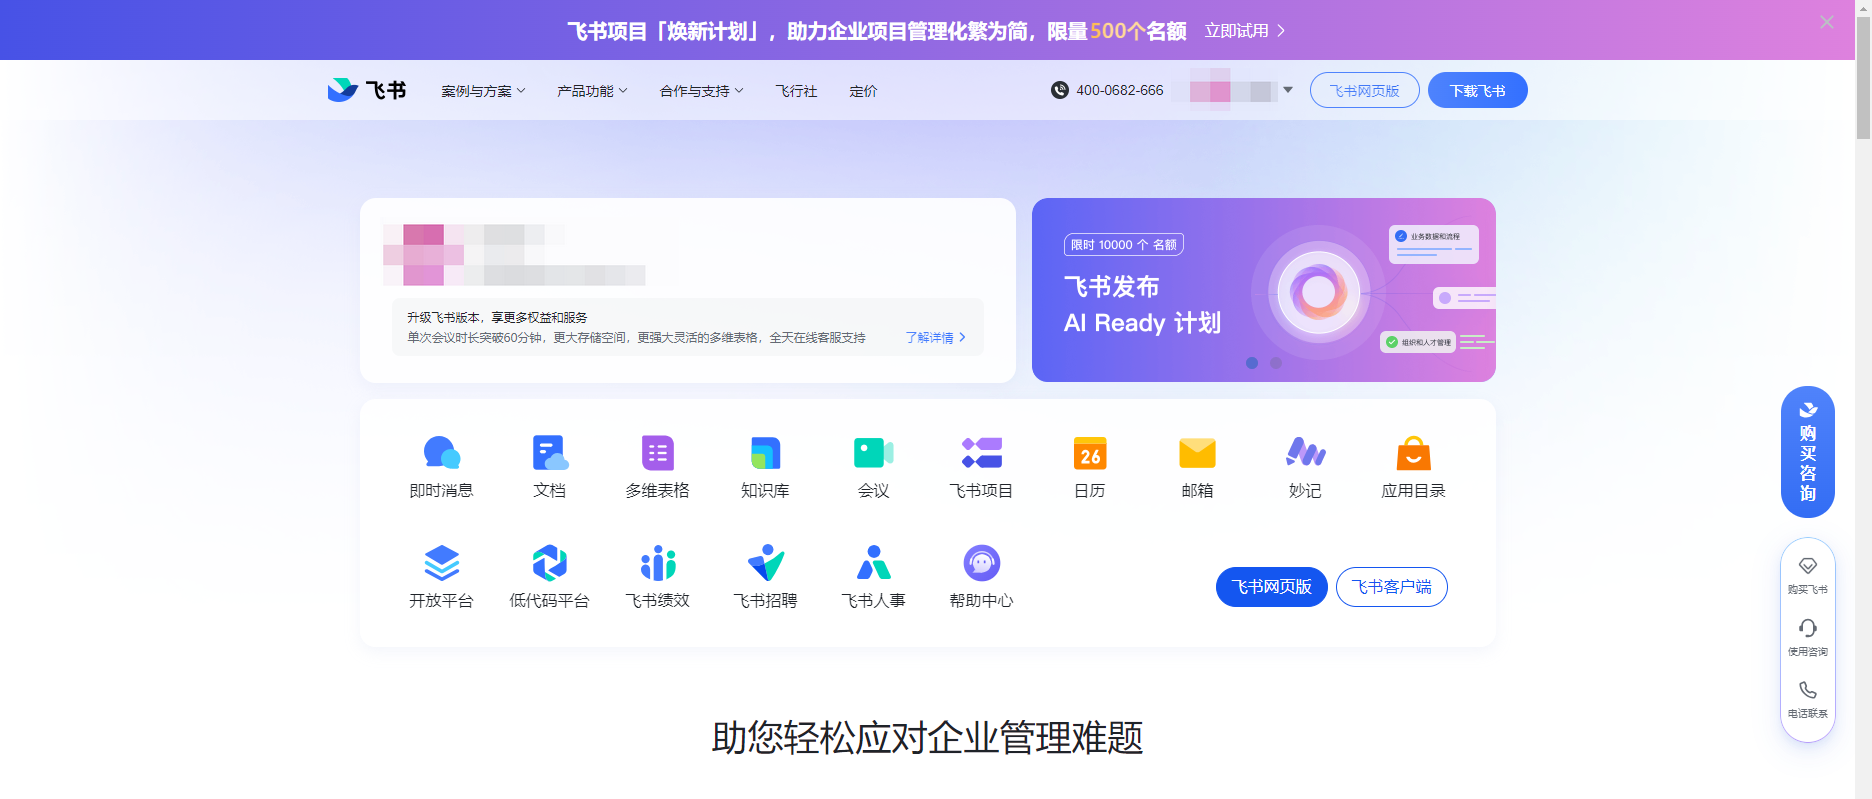Open the 飞书招聘 icon
This screenshot has height=799, width=1872.
click(x=765, y=563)
